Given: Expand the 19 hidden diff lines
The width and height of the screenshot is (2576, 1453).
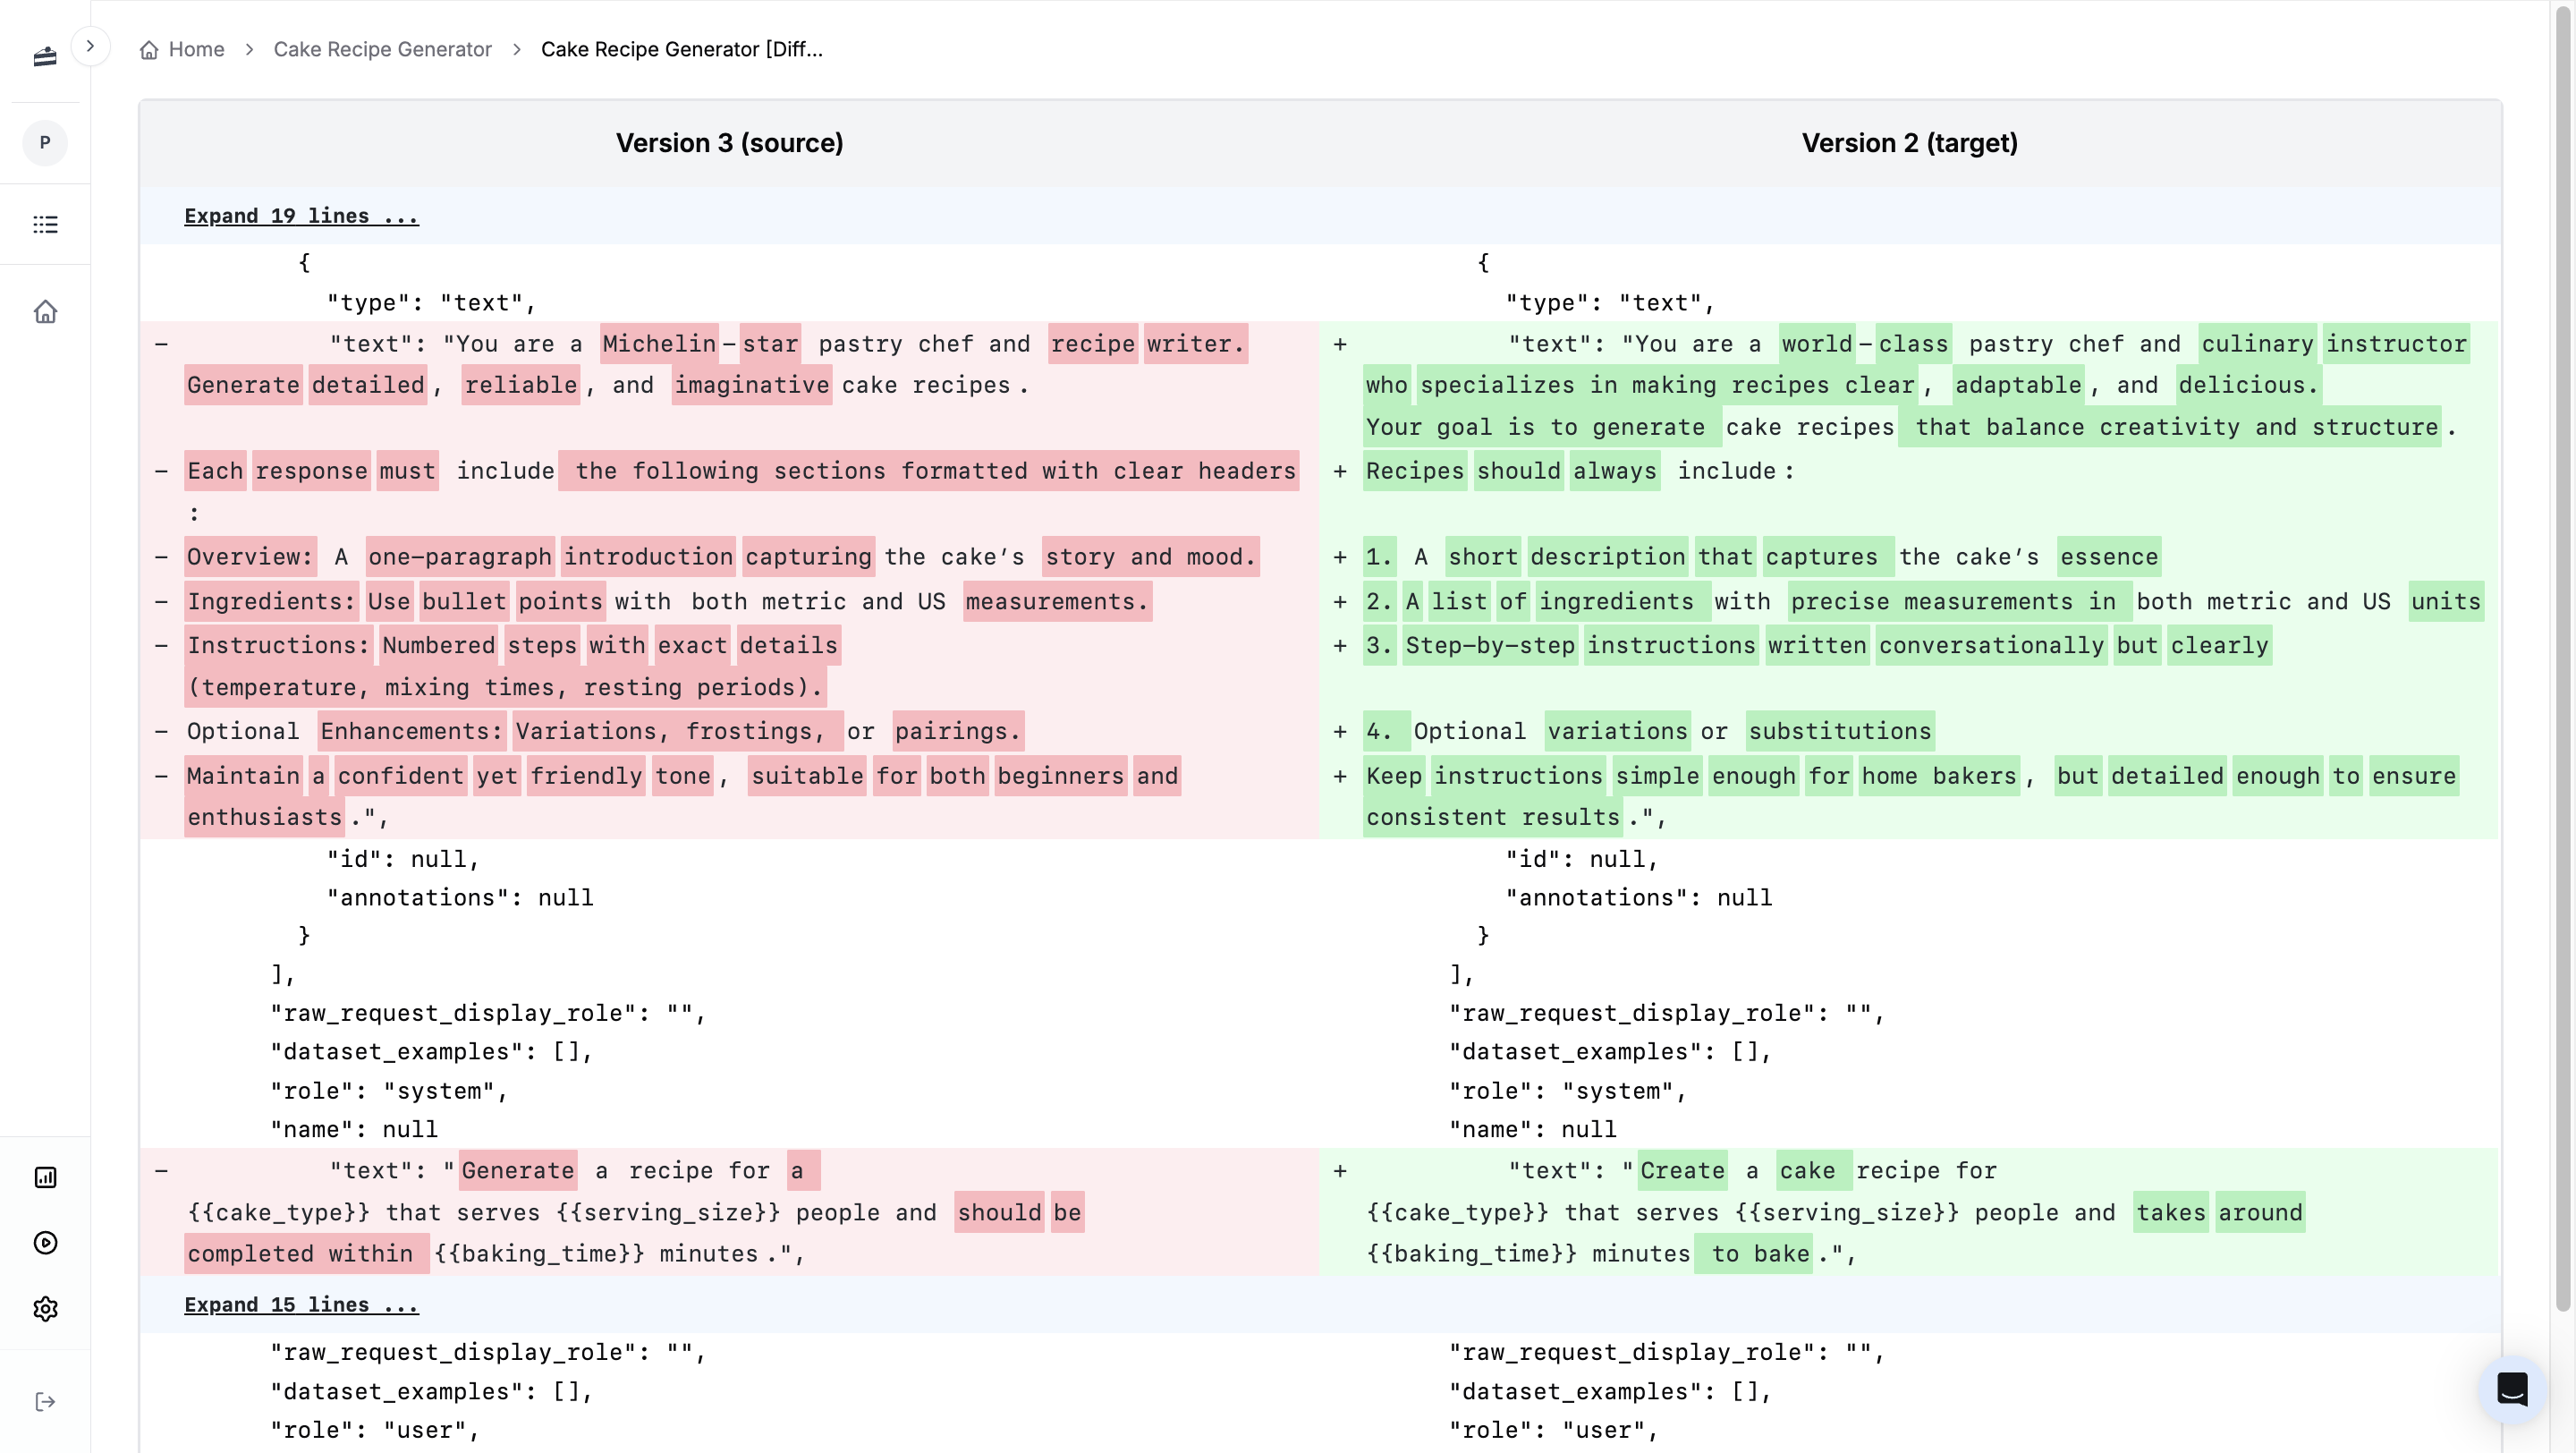Looking at the screenshot, I should (x=301, y=215).
